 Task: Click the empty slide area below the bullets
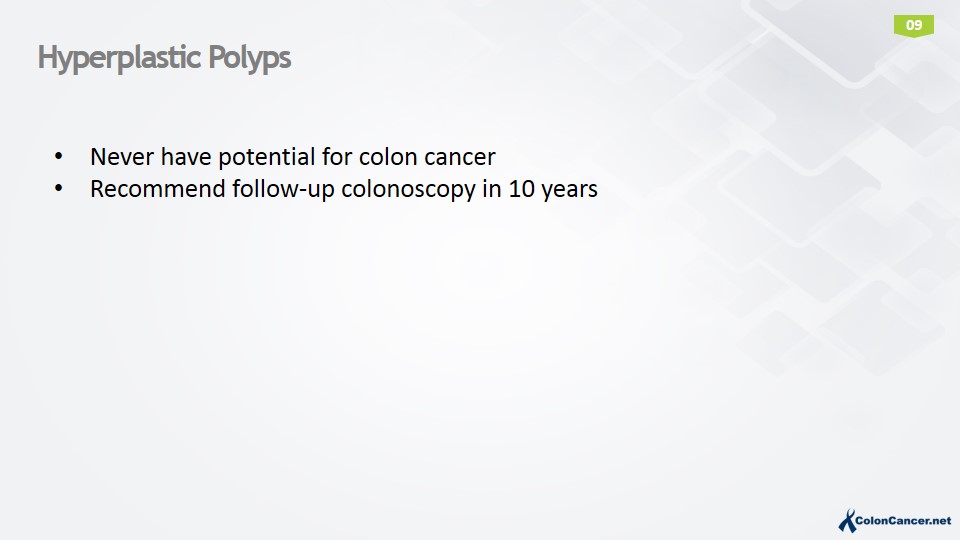(x=400, y=360)
